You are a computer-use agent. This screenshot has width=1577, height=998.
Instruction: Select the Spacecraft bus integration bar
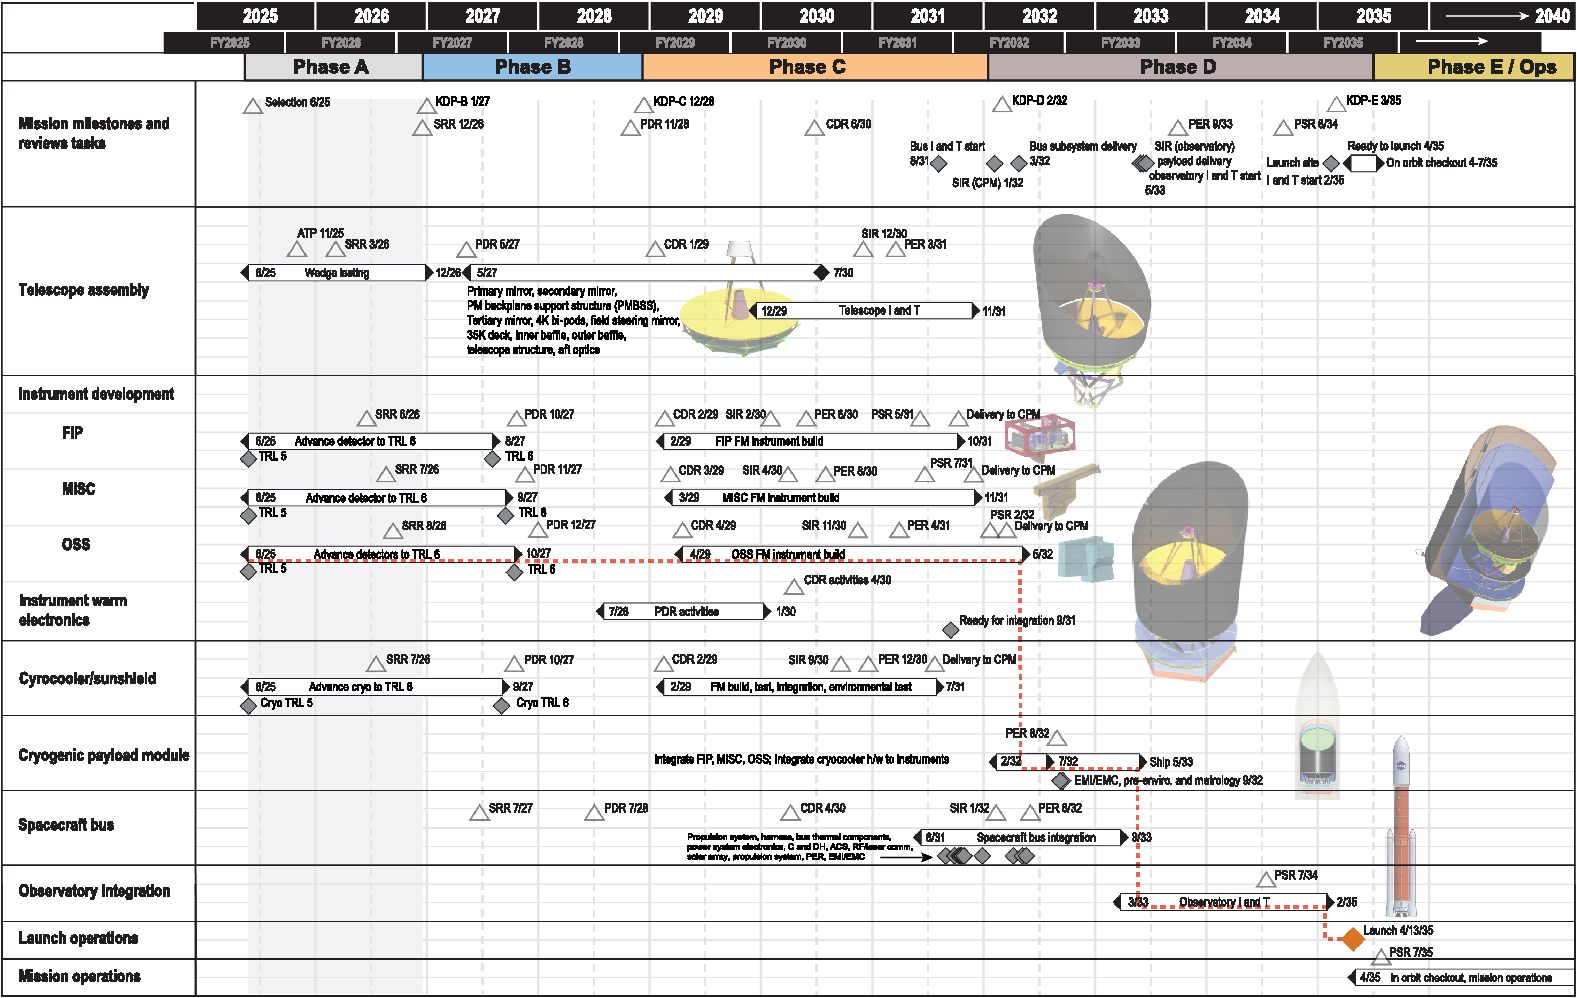coord(1021,838)
